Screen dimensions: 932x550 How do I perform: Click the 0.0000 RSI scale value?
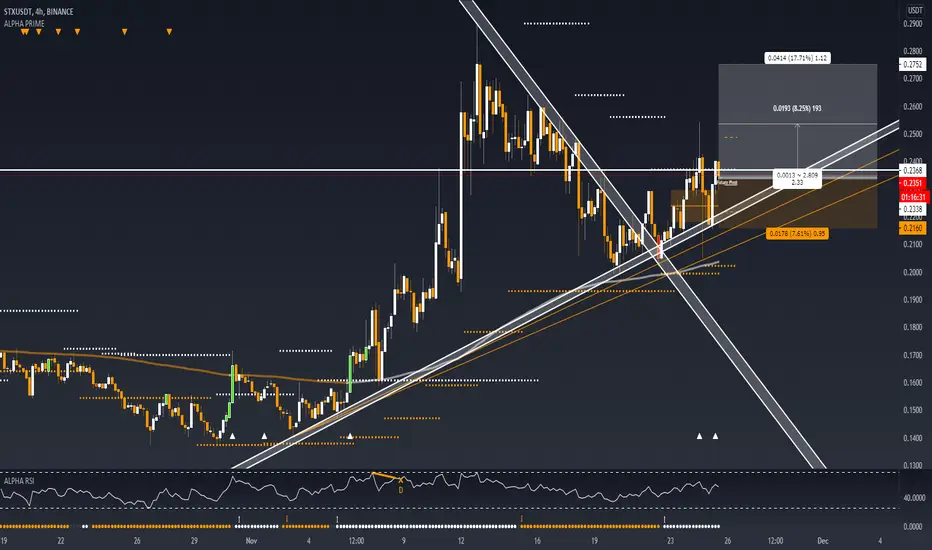[x=913, y=527]
